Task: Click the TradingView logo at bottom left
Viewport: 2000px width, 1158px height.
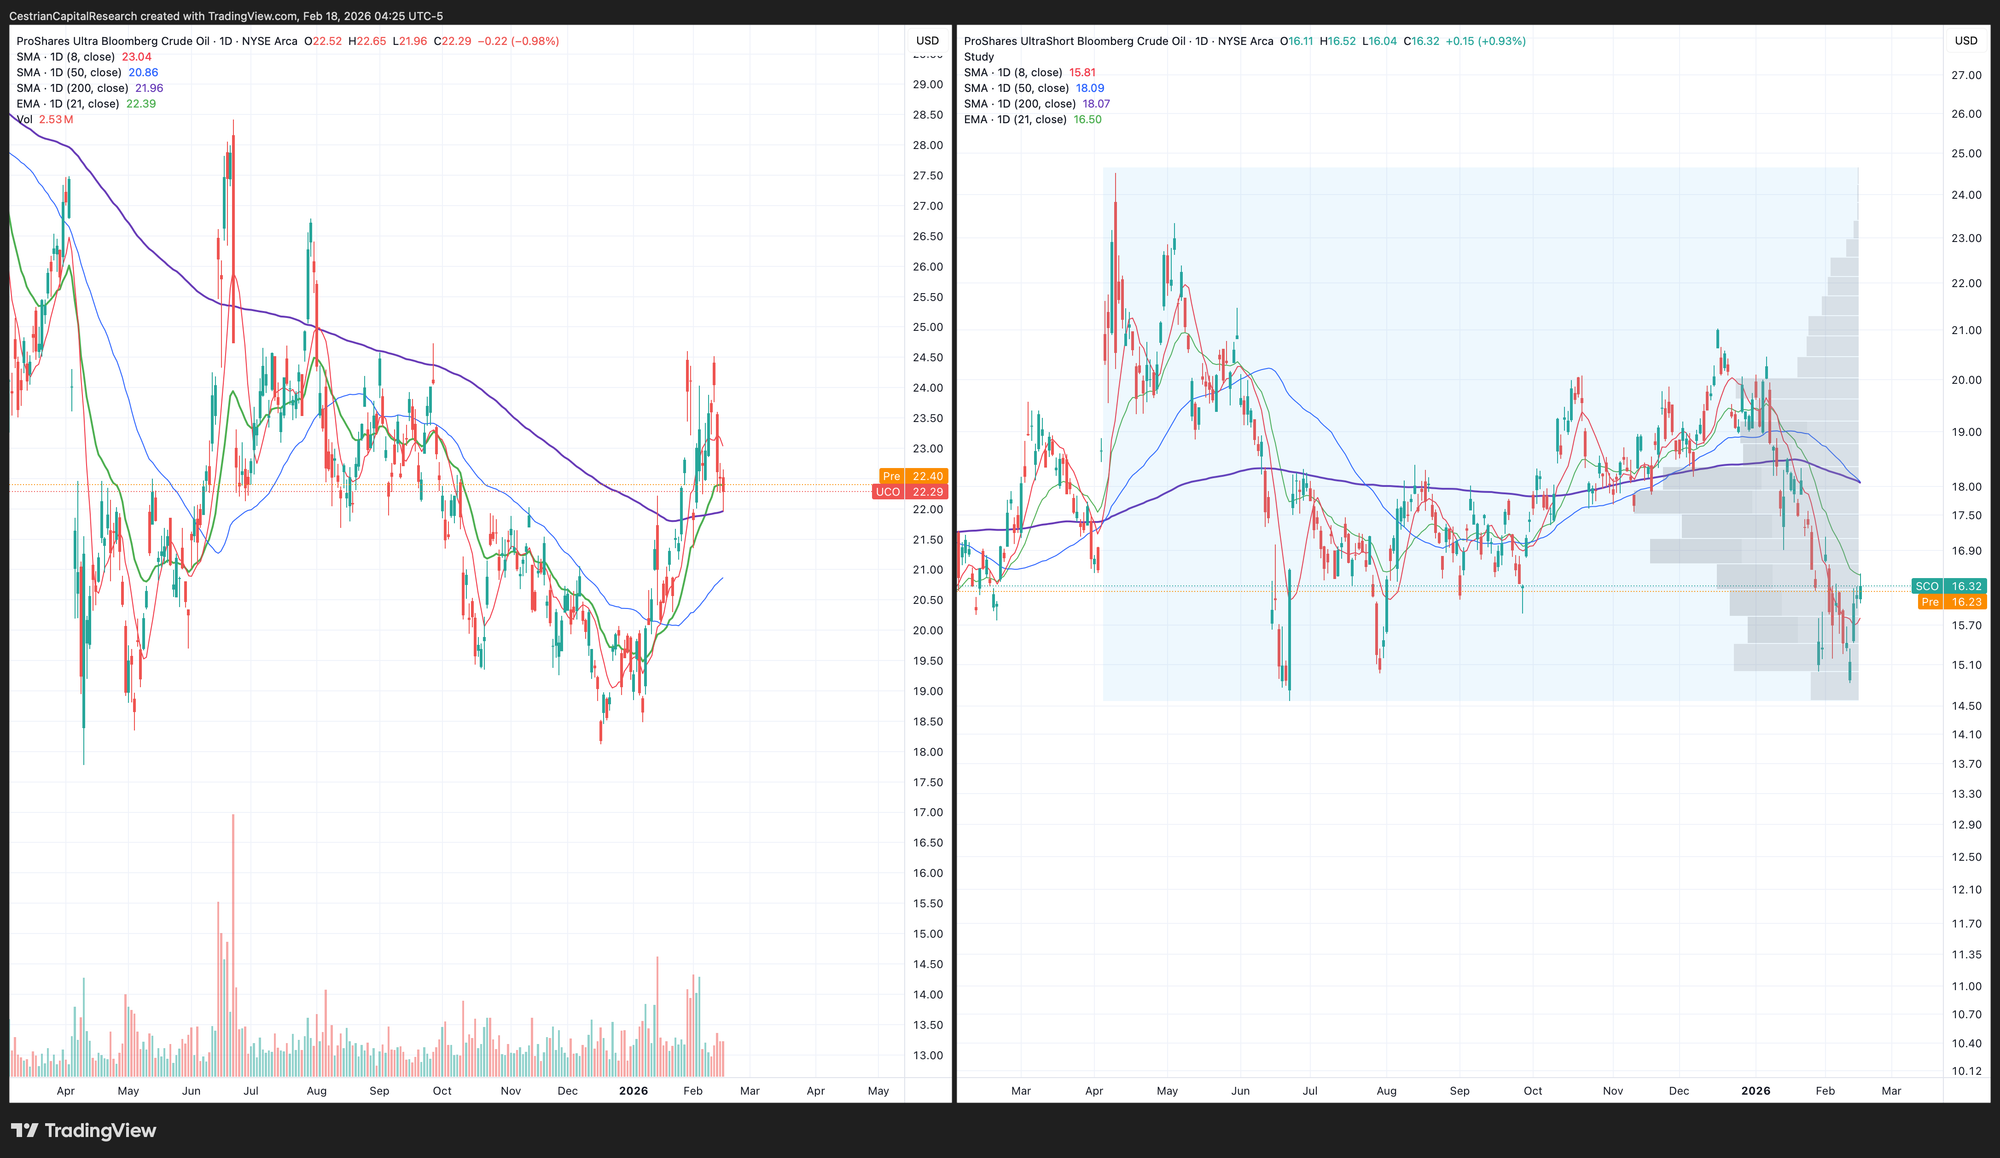Action: [x=84, y=1131]
